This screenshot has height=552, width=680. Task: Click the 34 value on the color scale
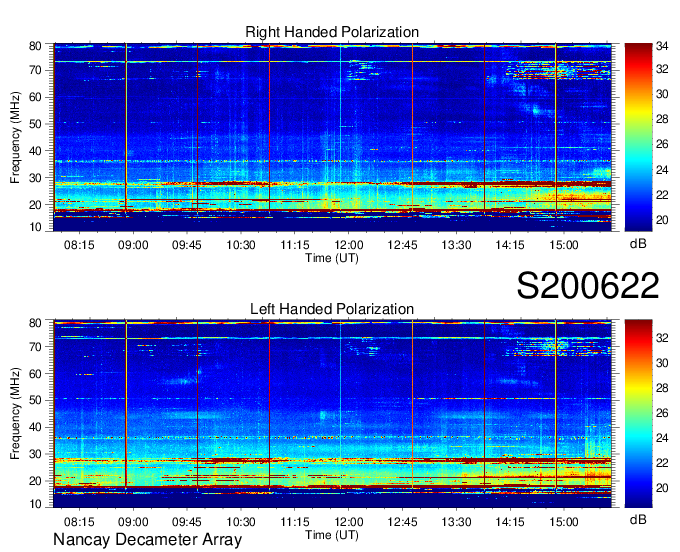point(662,46)
